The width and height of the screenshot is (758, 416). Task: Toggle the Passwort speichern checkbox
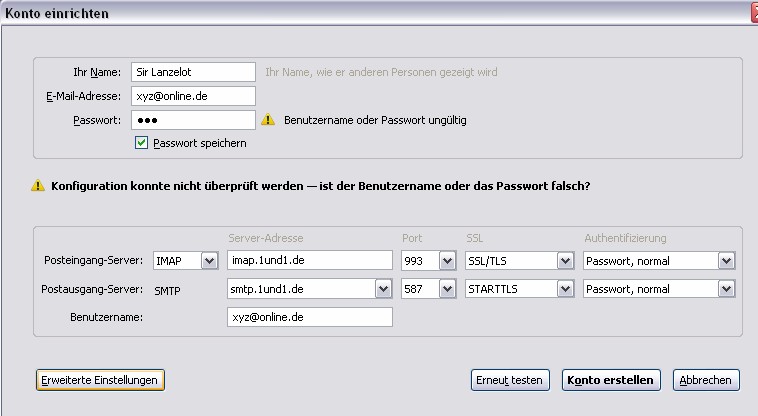pyautogui.click(x=142, y=143)
